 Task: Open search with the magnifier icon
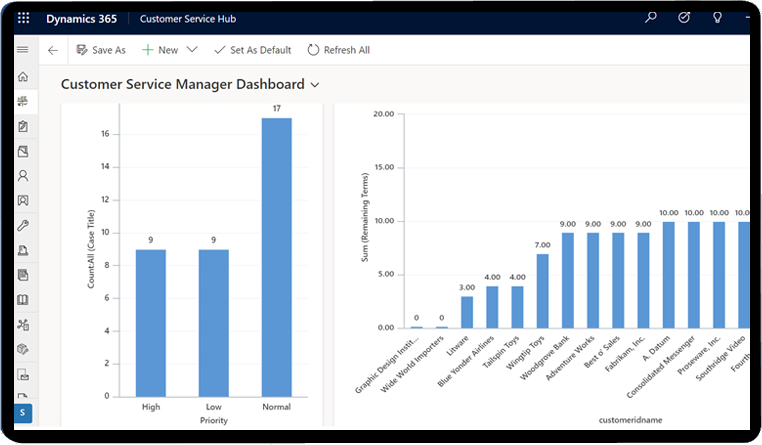point(650,18)
